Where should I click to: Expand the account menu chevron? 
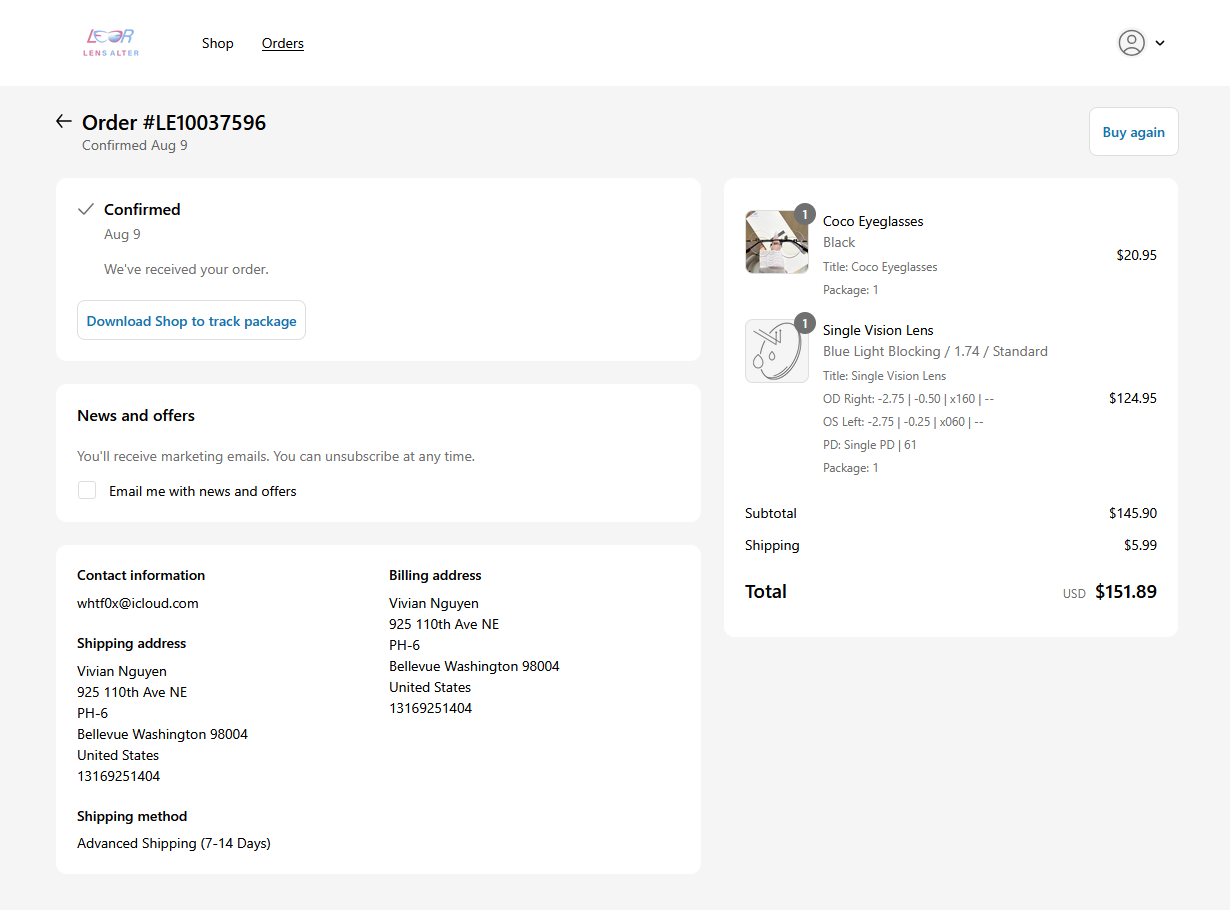1160,43
